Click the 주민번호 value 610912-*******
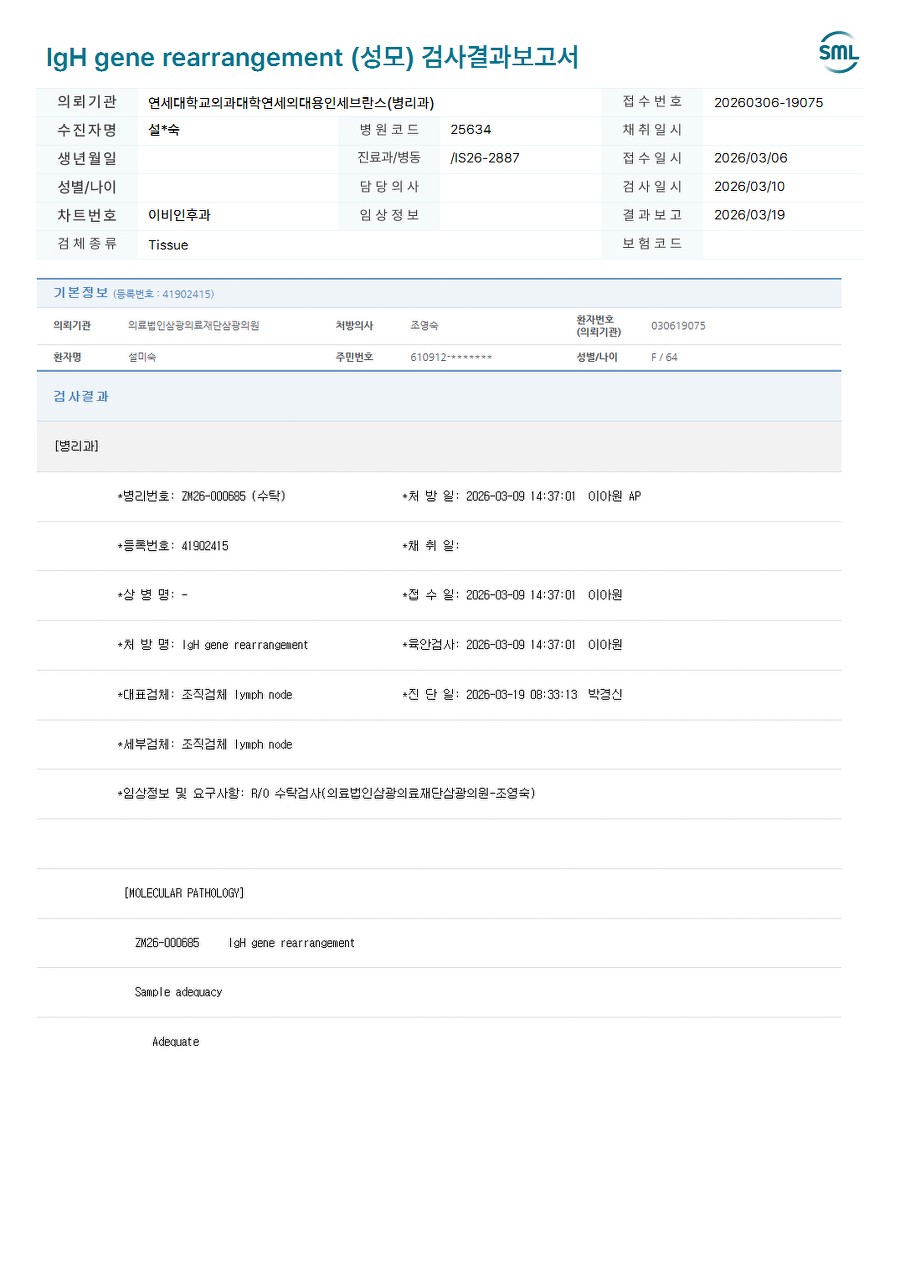 click(x=451, y=357)
